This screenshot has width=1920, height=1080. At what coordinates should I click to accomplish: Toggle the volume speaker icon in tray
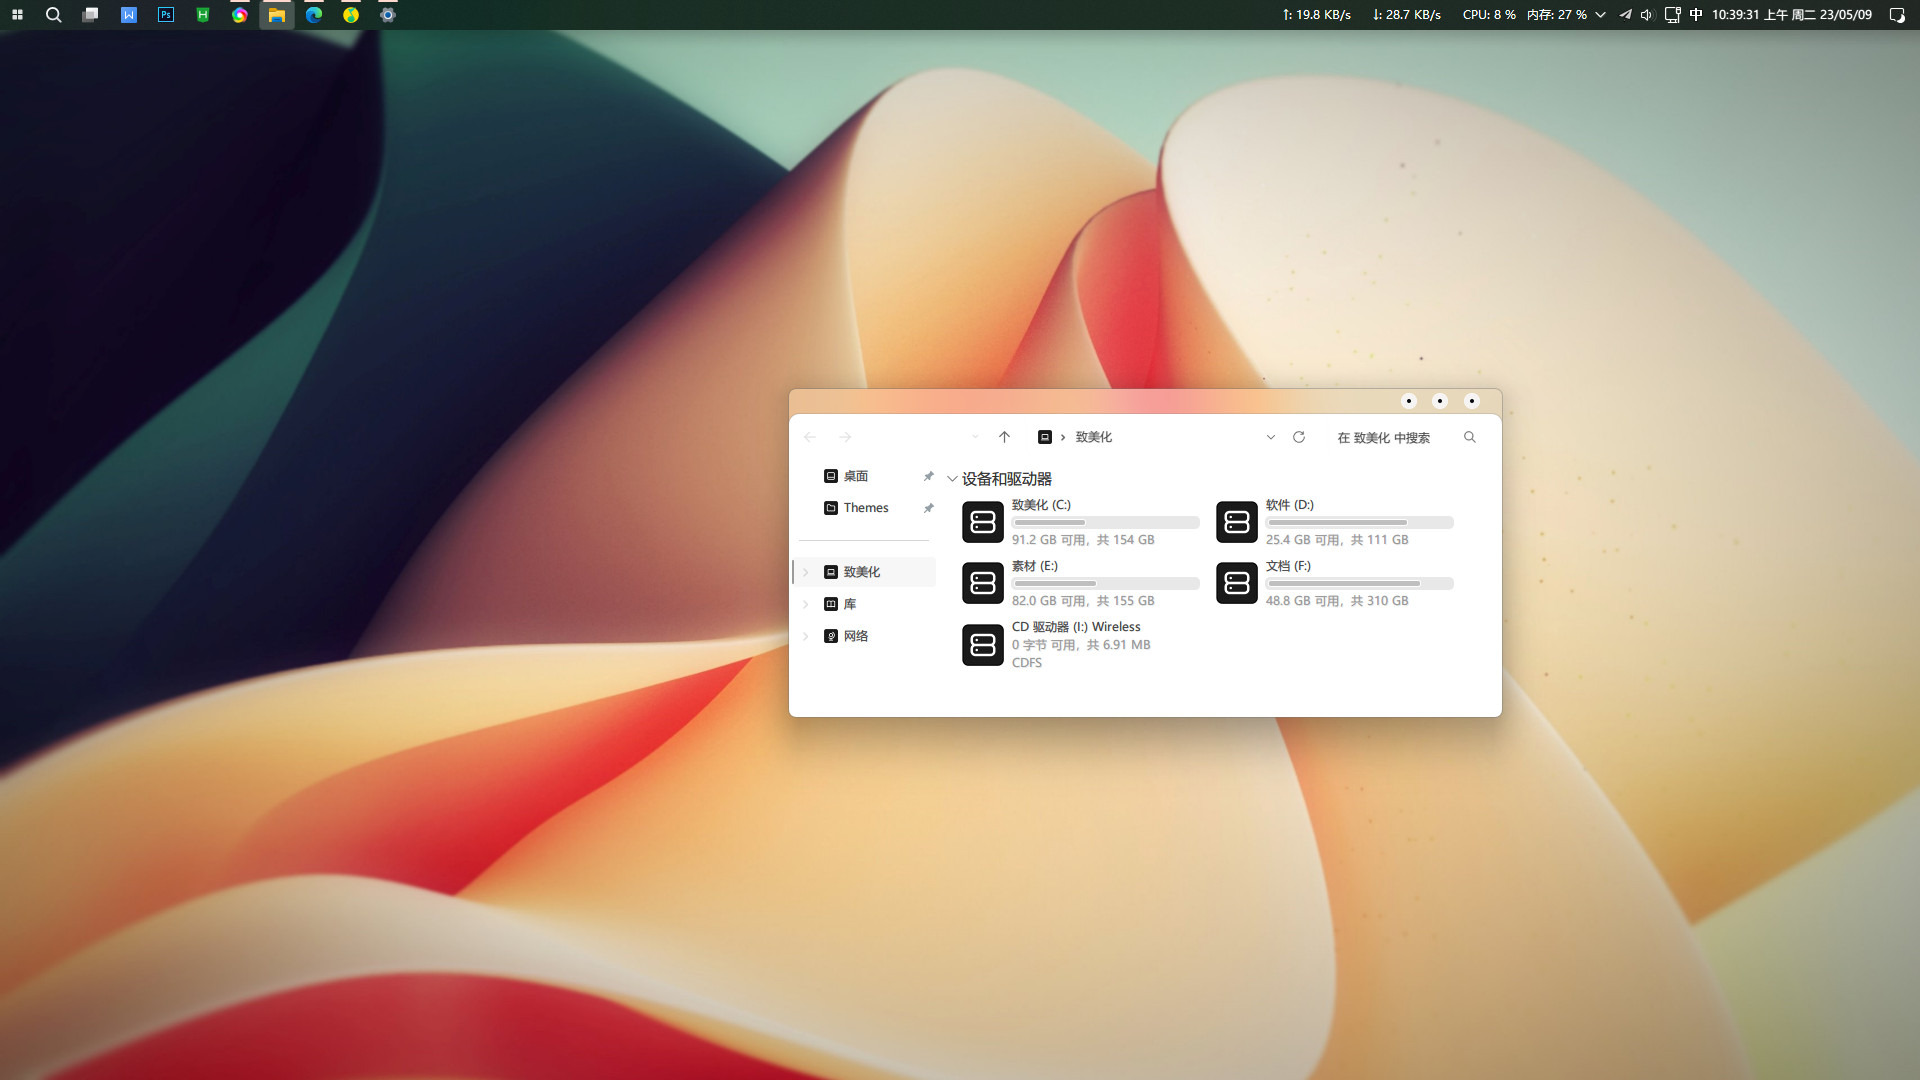tap(1646, 15)
